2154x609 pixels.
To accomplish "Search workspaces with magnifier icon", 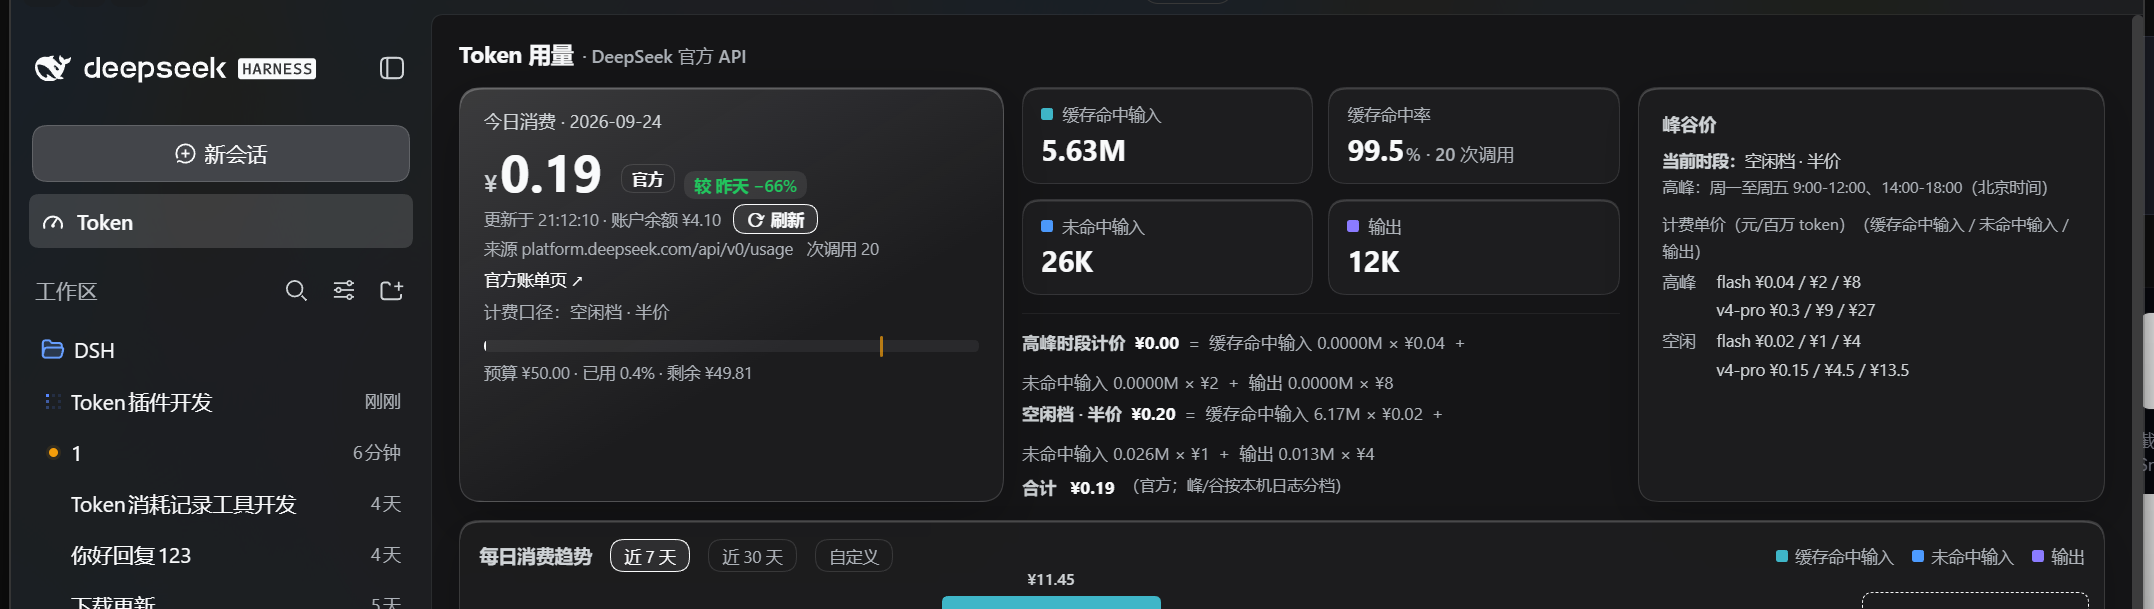I will (x=296, y=291).
